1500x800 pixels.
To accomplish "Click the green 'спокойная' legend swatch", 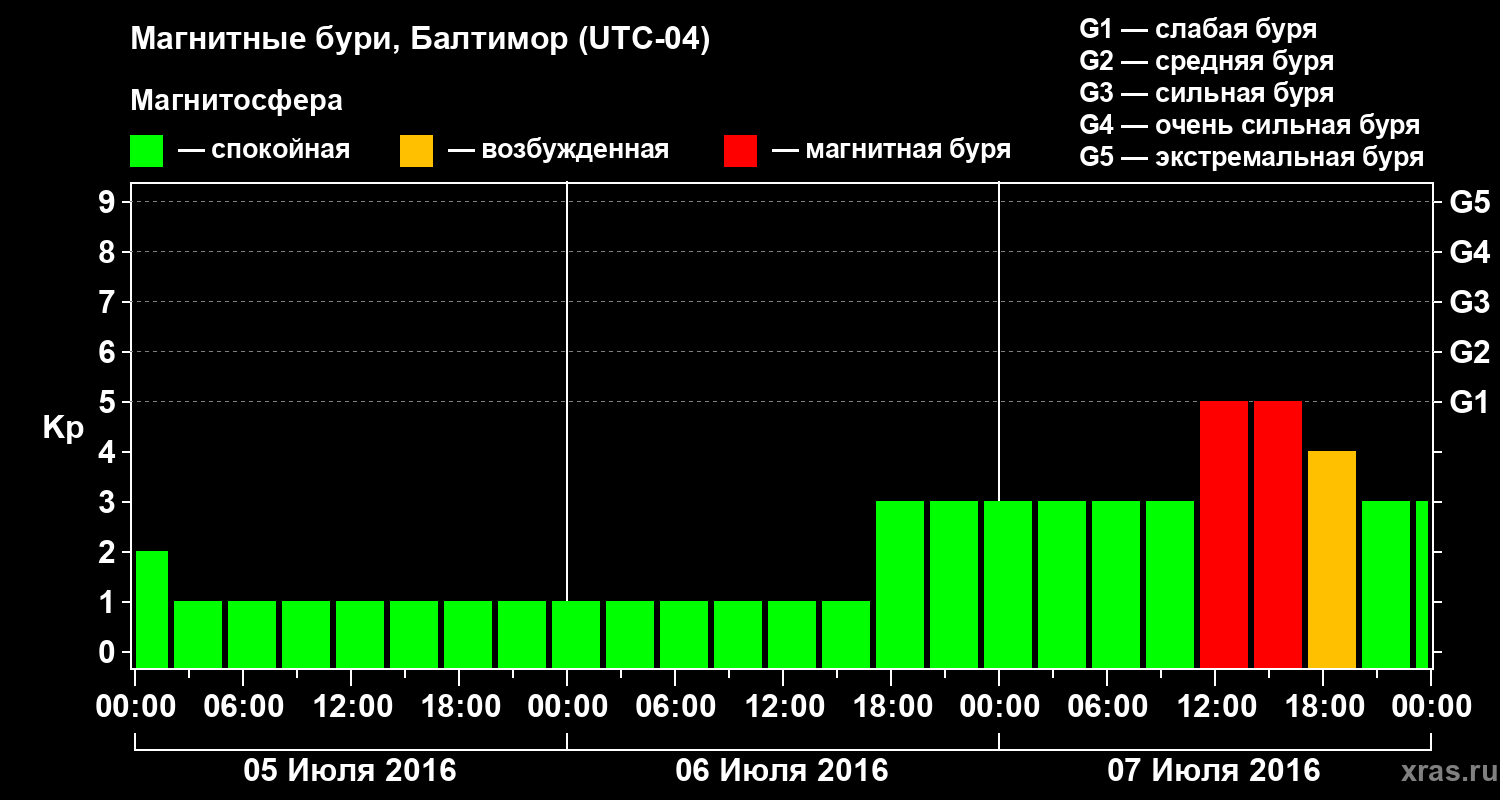I will (146, 151).
